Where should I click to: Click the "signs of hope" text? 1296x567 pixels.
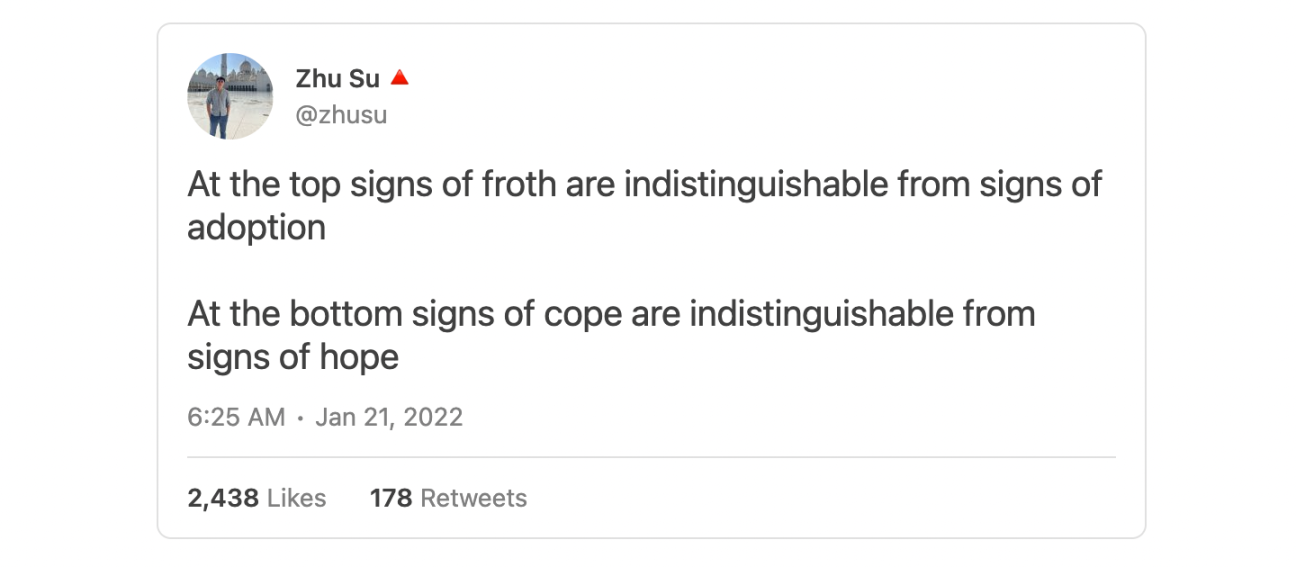click(x=293, y=357)
